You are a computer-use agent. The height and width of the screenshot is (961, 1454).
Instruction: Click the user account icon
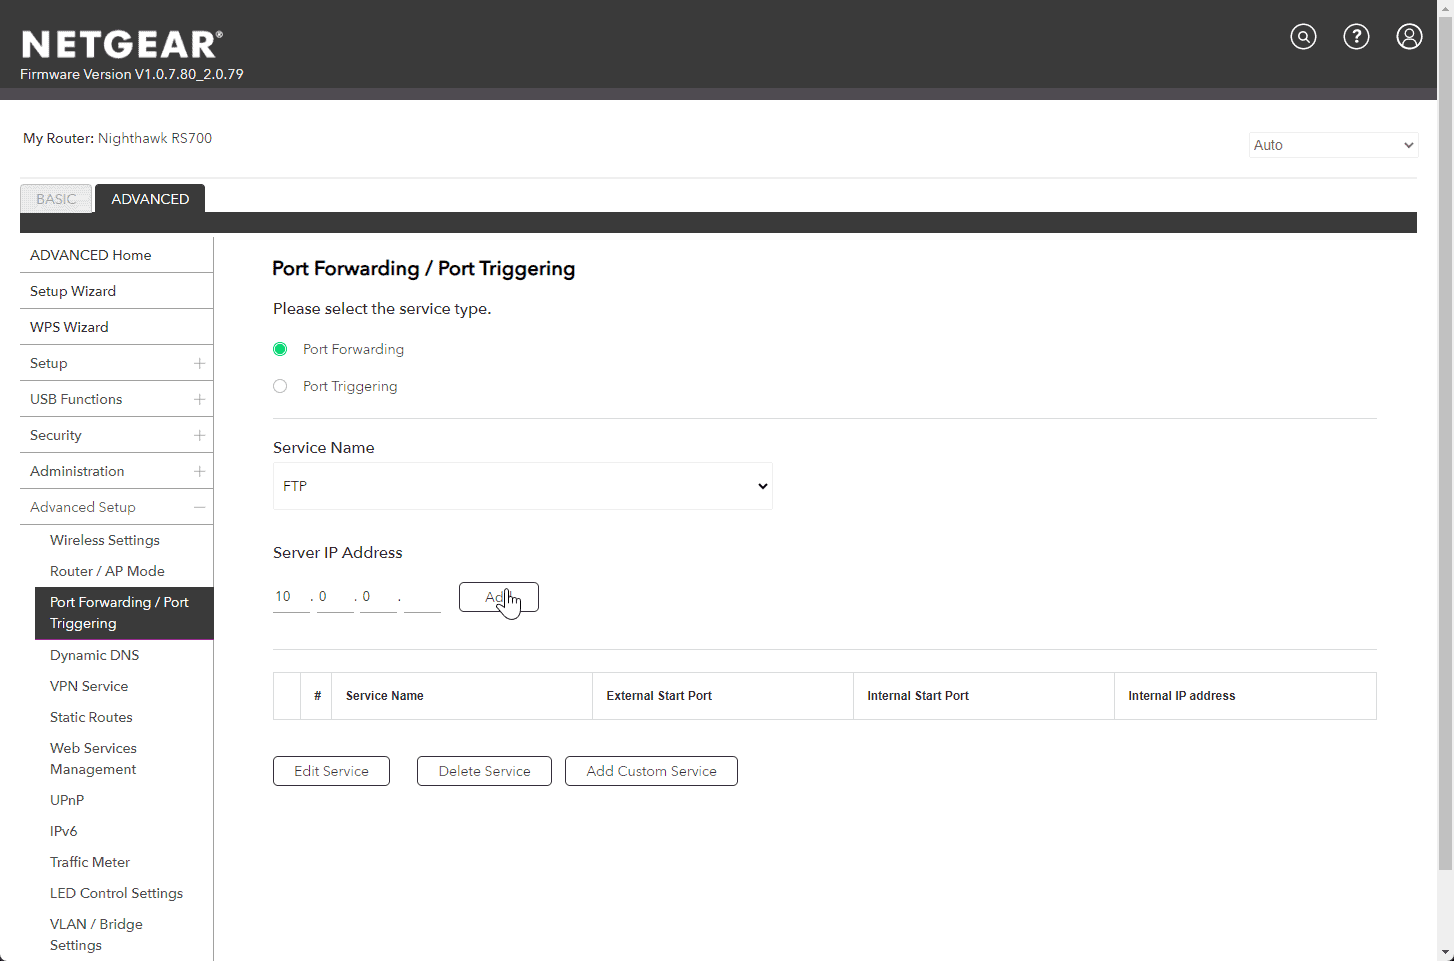click(1409, 37)
